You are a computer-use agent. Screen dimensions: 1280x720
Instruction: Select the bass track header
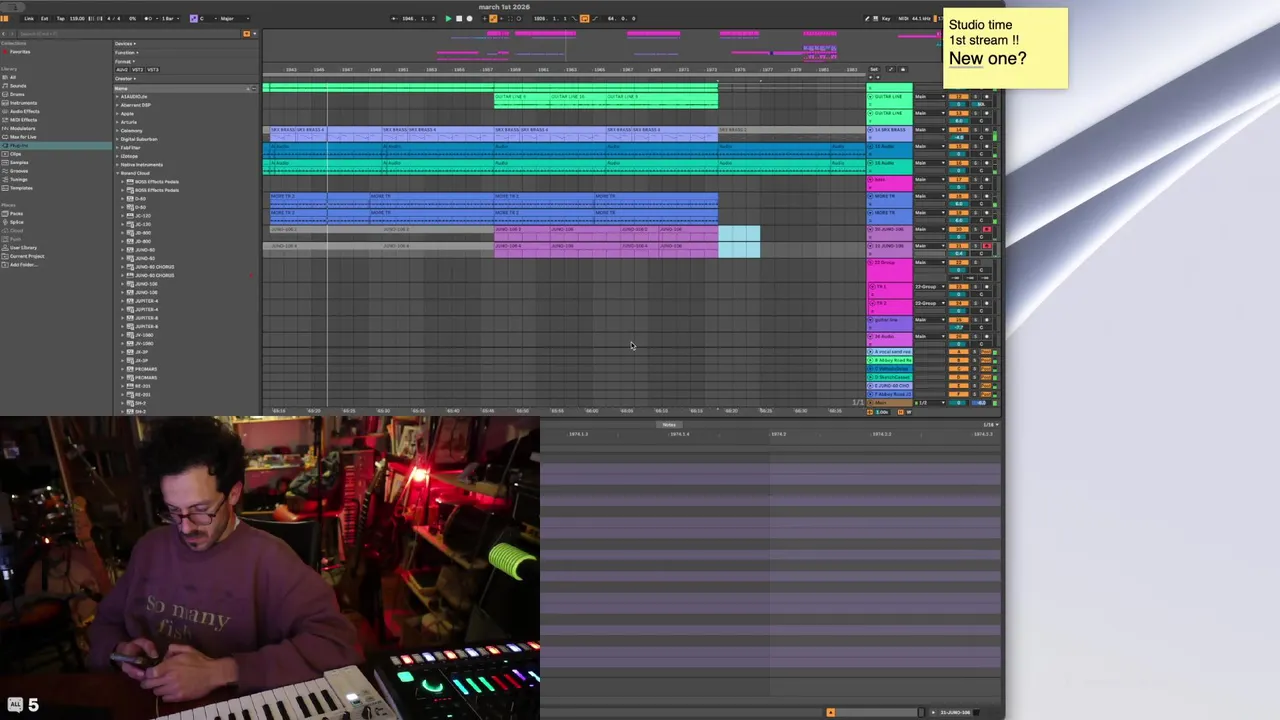889,183
